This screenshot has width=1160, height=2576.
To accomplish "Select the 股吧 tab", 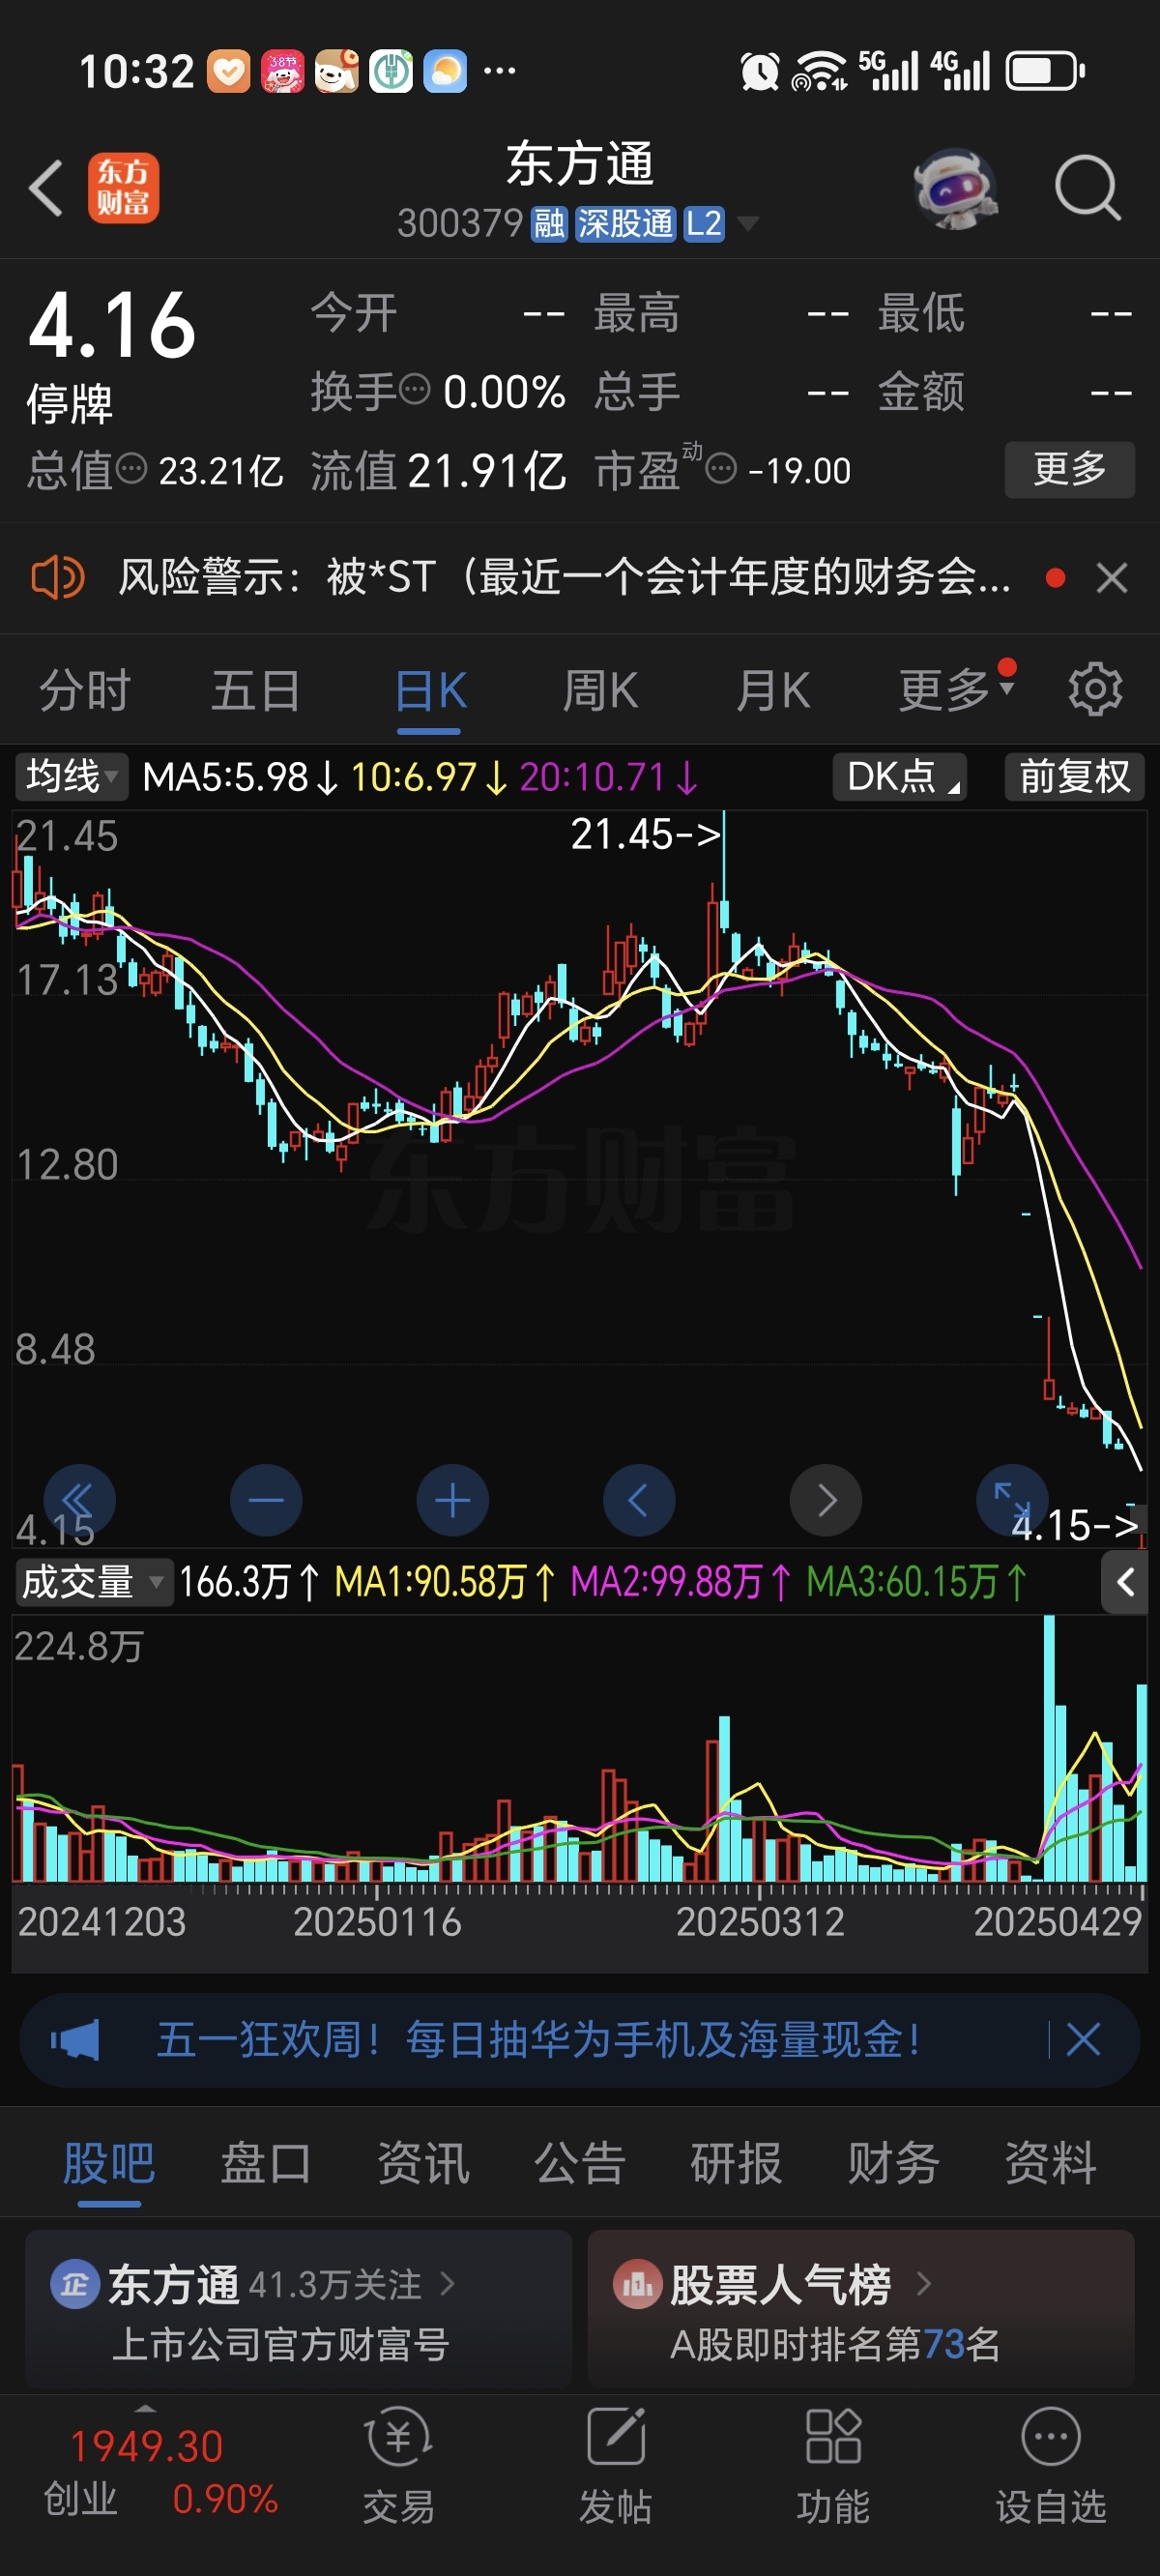I will pyautogui.click(x=109, y=2163).
